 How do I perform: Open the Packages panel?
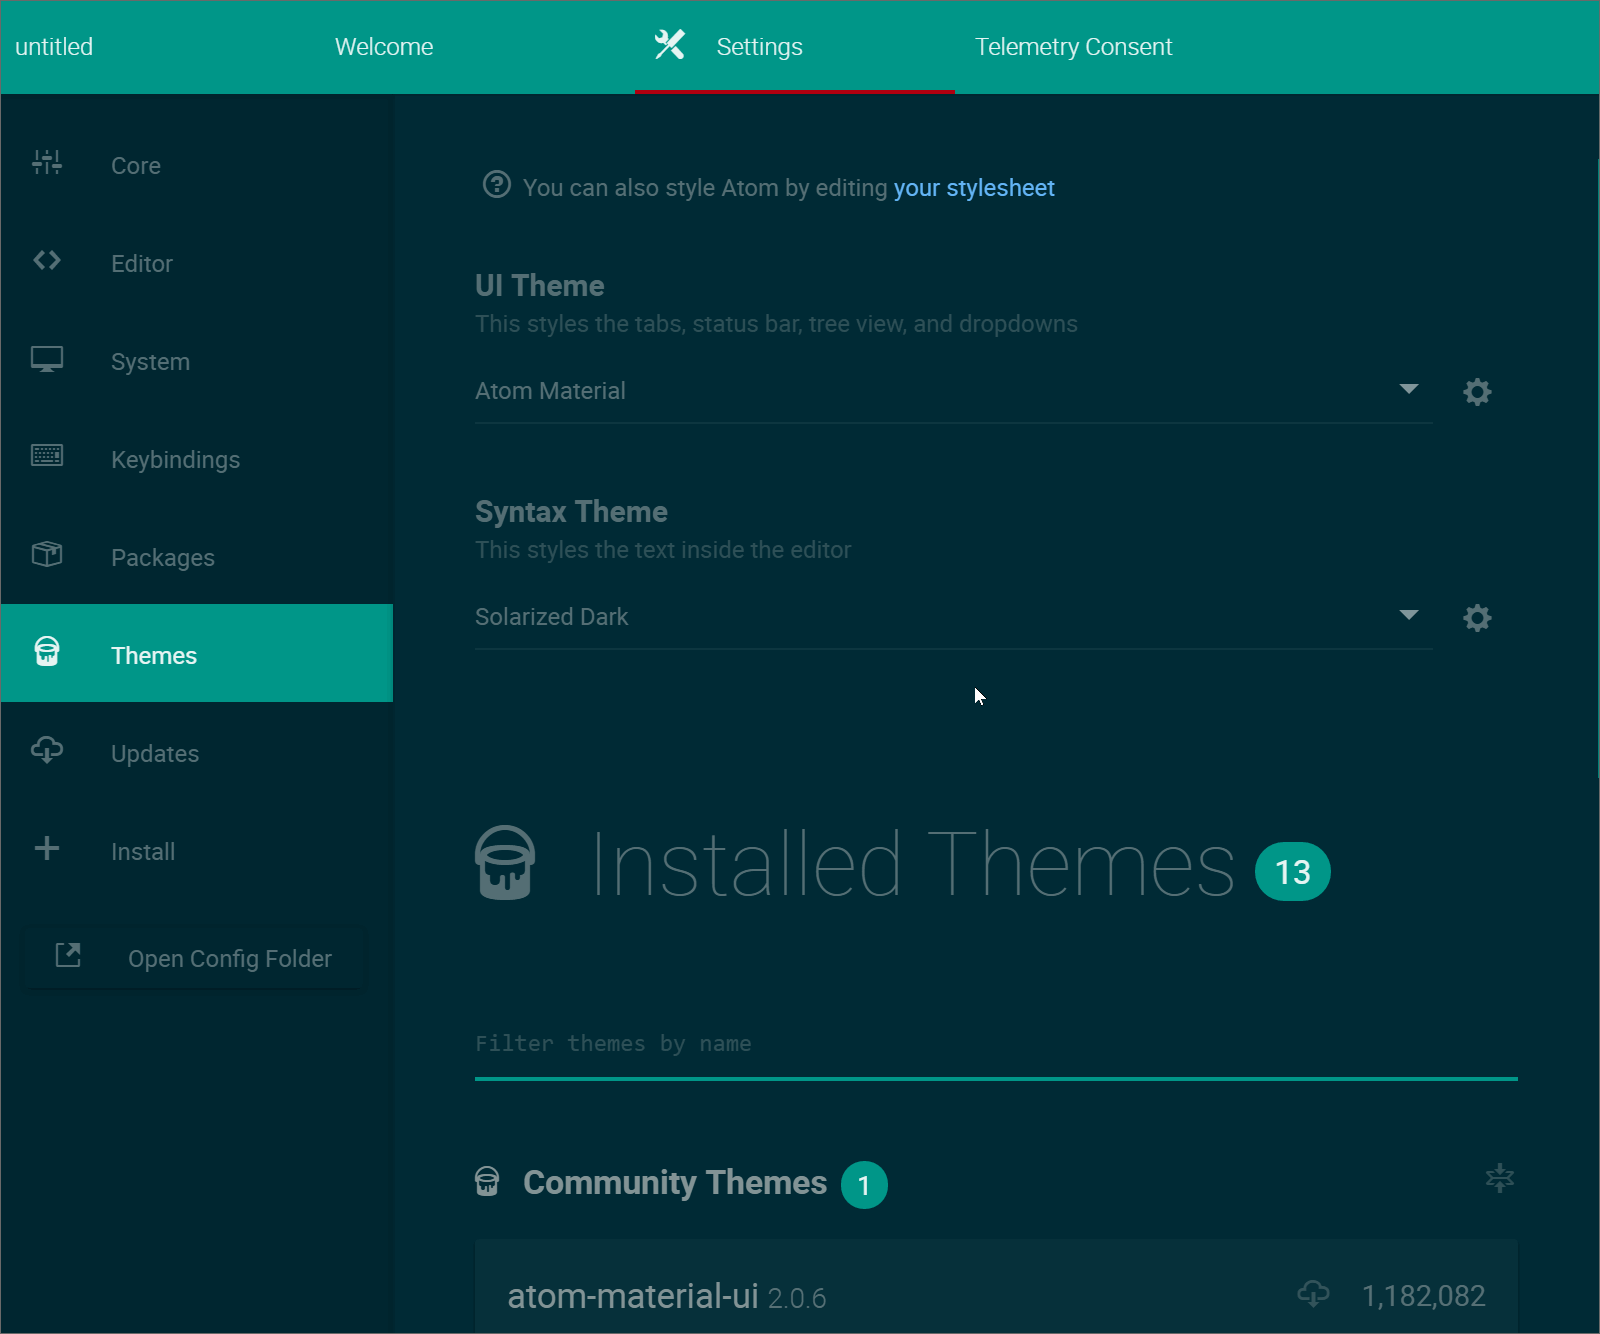197,557
